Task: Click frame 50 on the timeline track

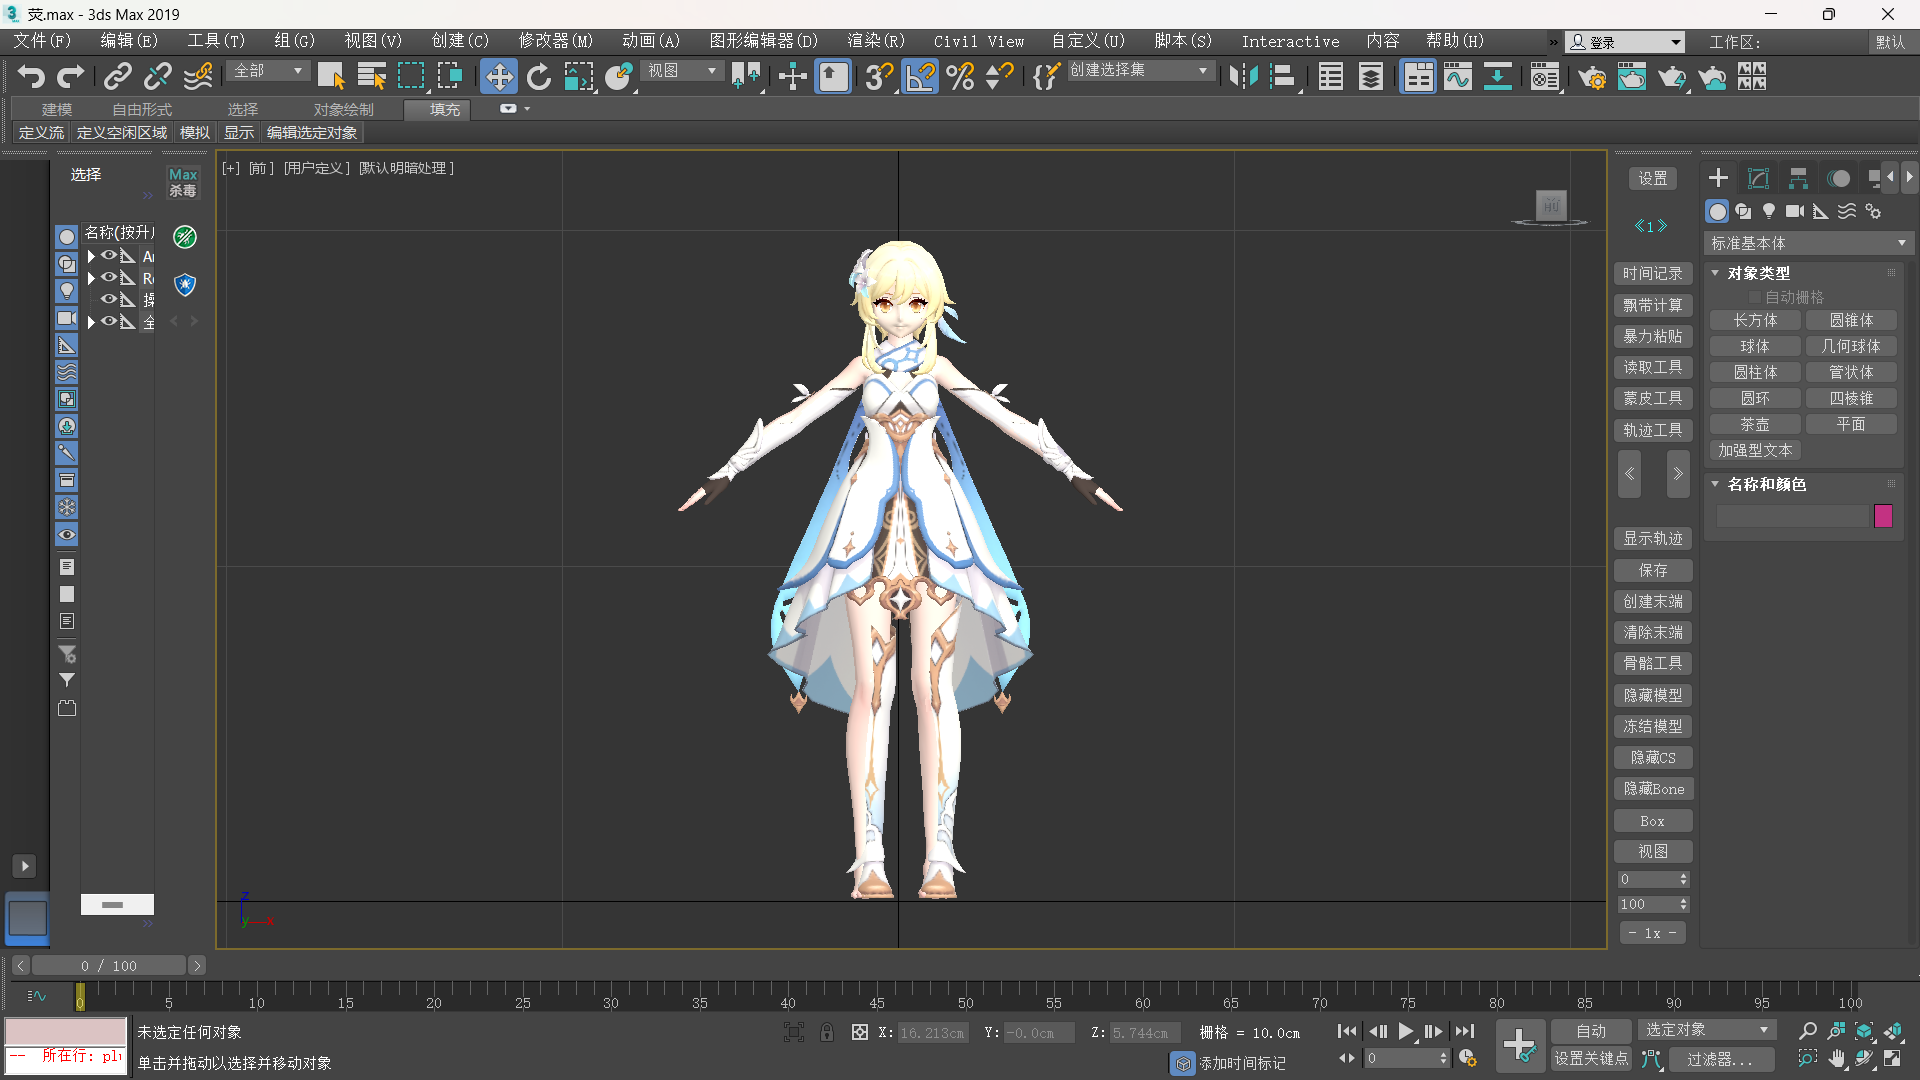Action: pyautogui.click(x=965, y=995)
